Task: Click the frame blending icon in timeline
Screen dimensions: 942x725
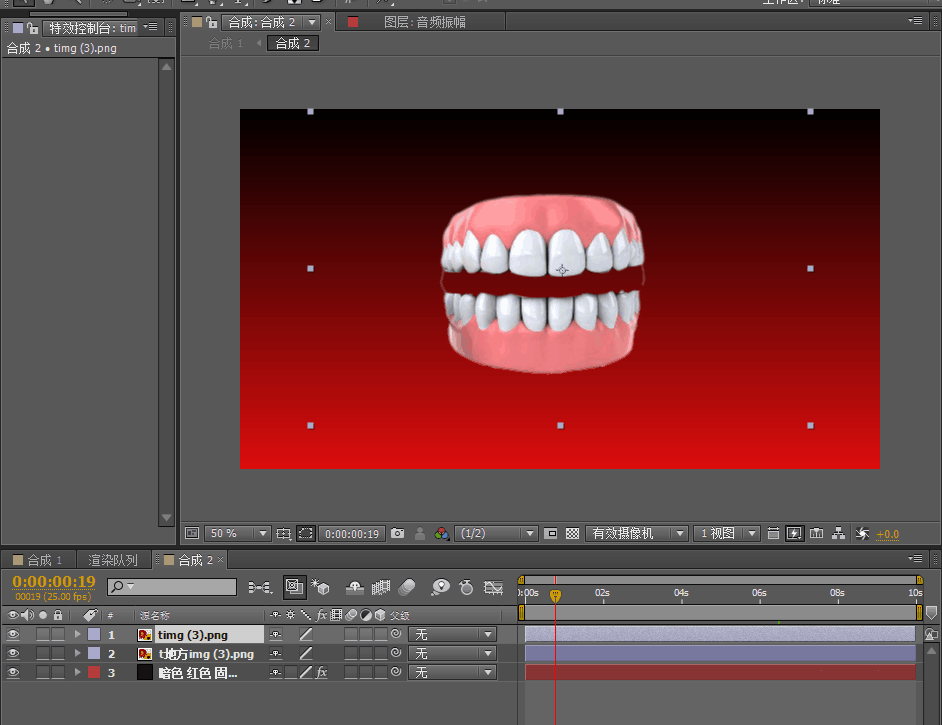Action: point(381,587)
